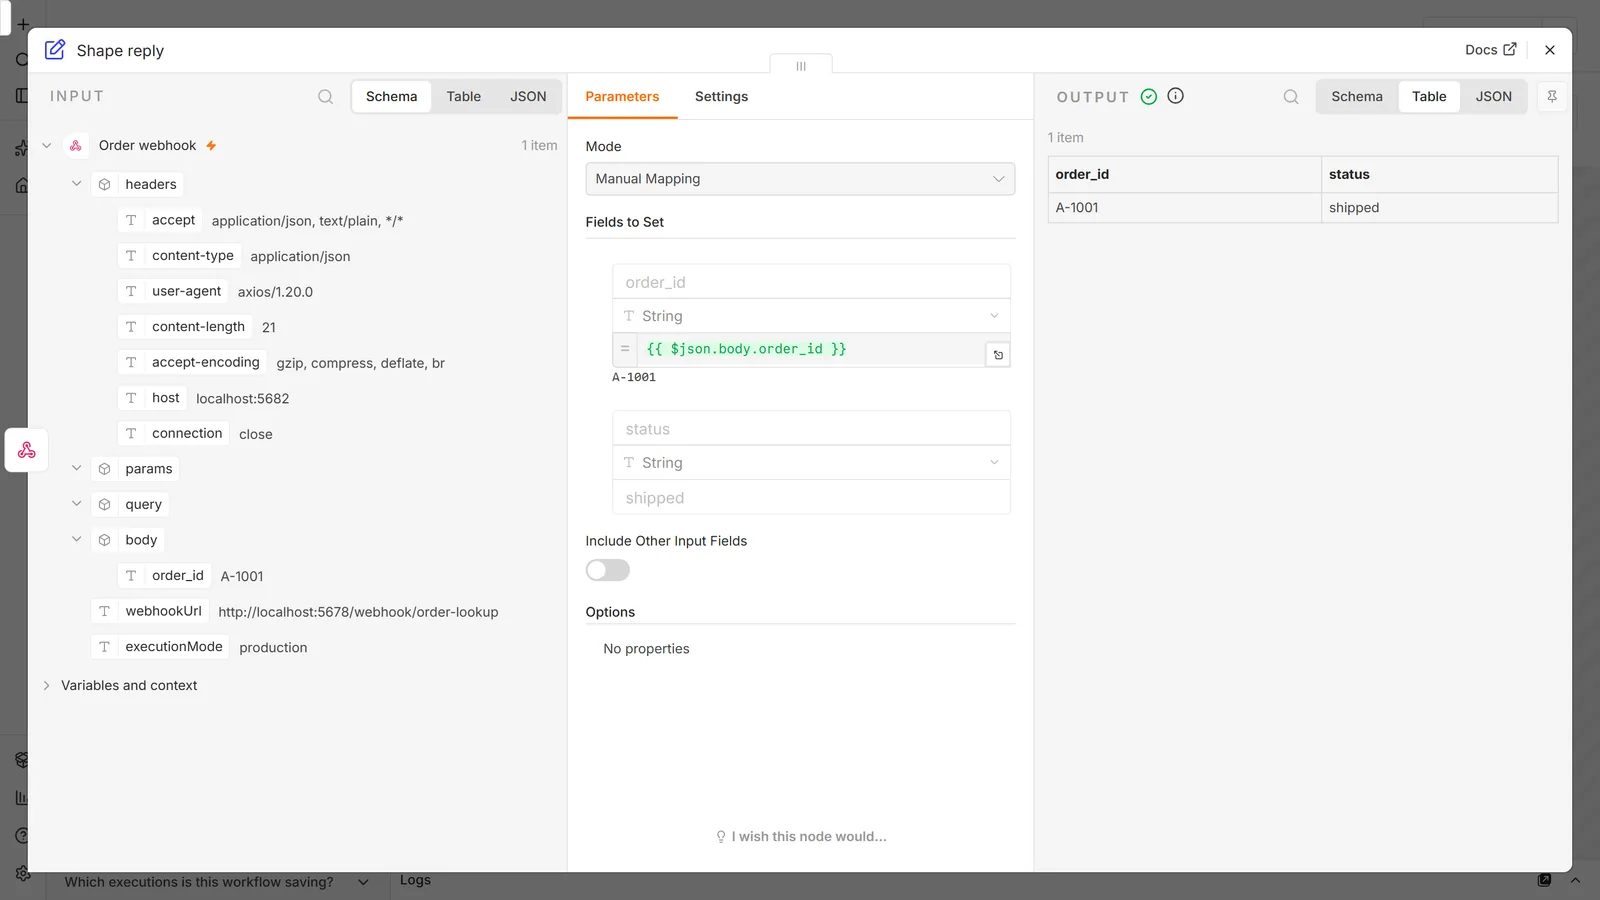The image size is (1600, 900).
Task: Collapse the Order webhook tree
Action: pos(46,146)
